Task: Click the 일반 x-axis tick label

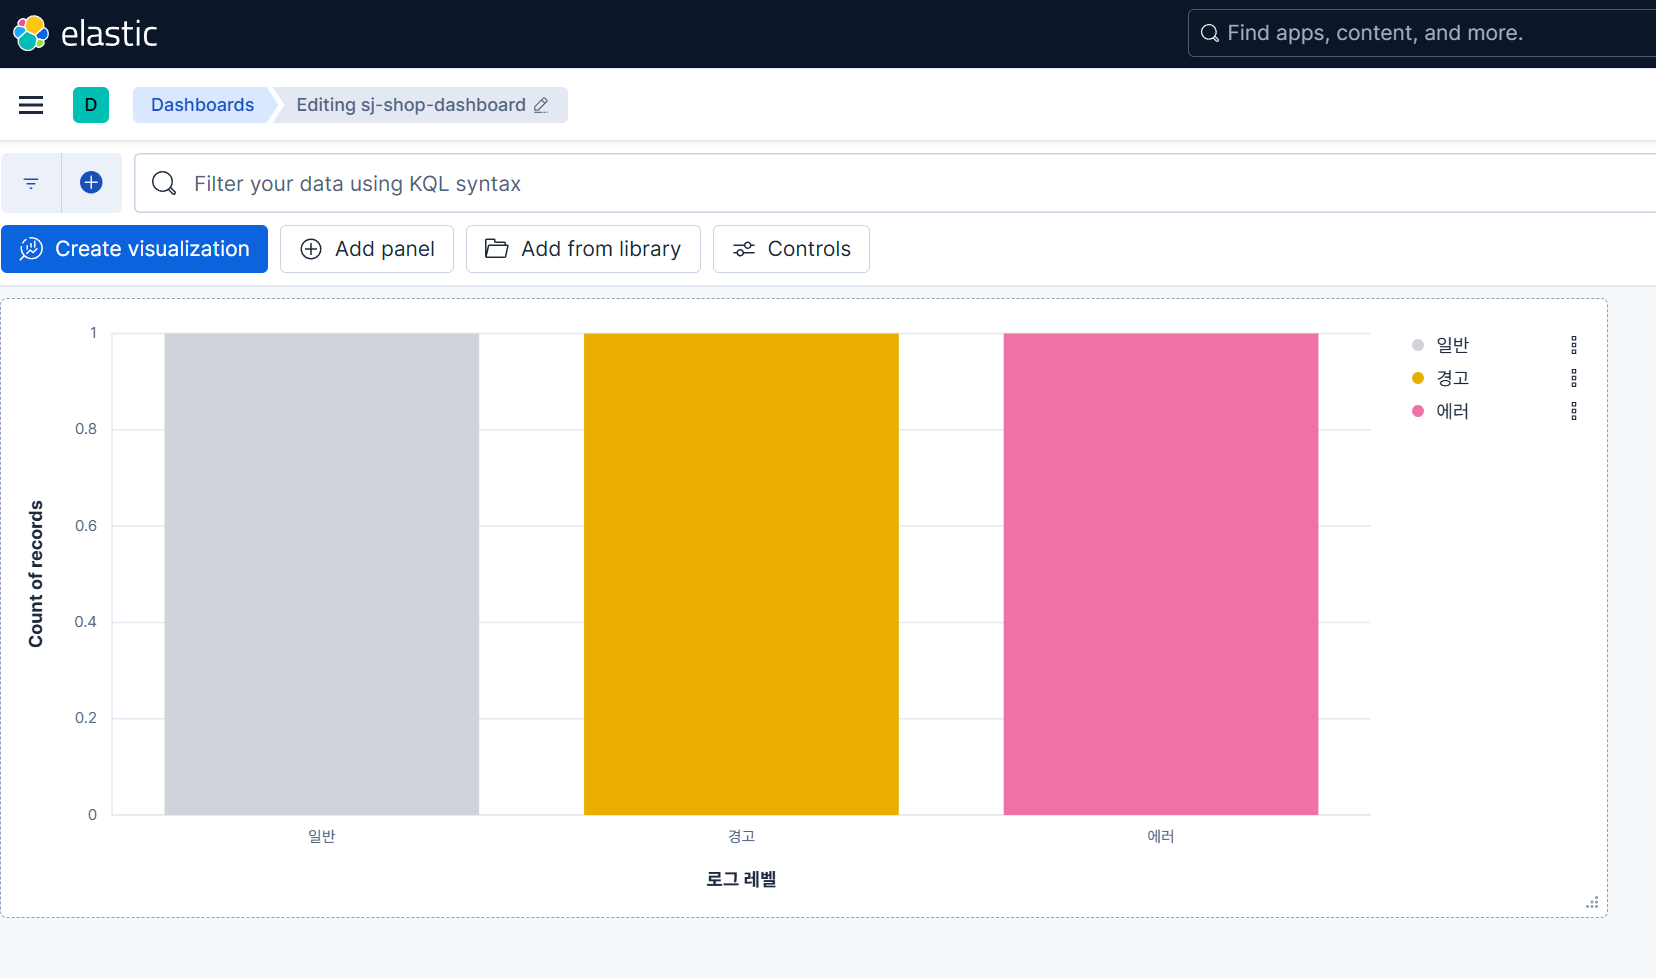Action: (322, 836)
